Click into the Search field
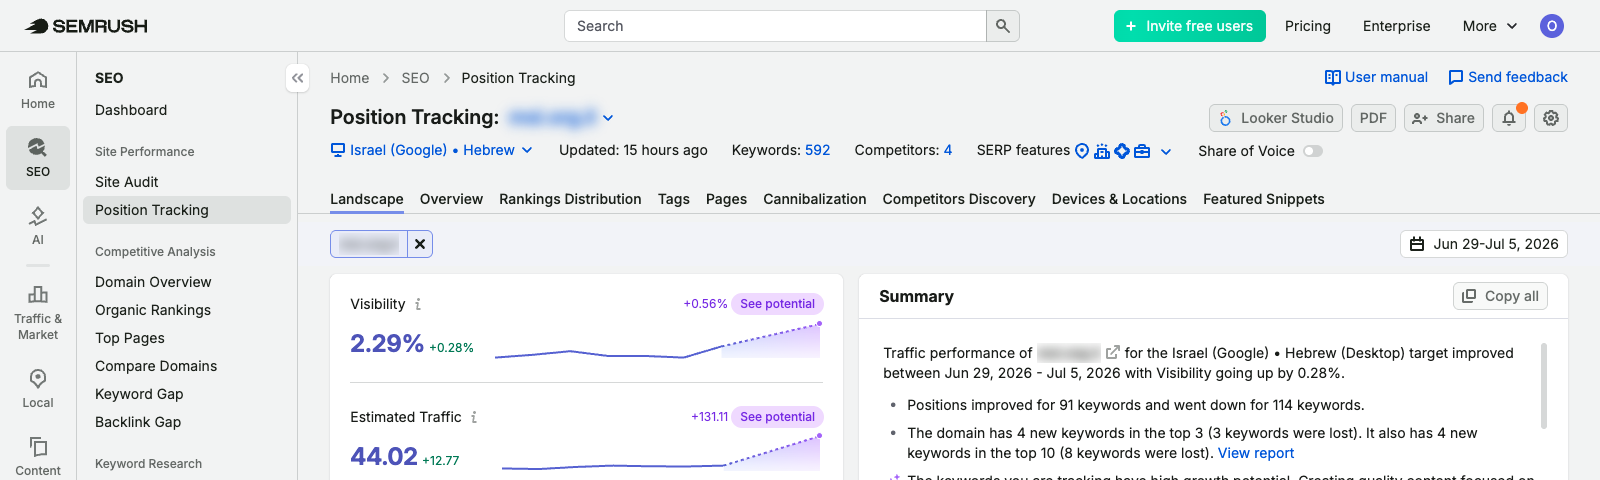The width and height of the screenshot is (1600, 480). [x=775, y=26]
